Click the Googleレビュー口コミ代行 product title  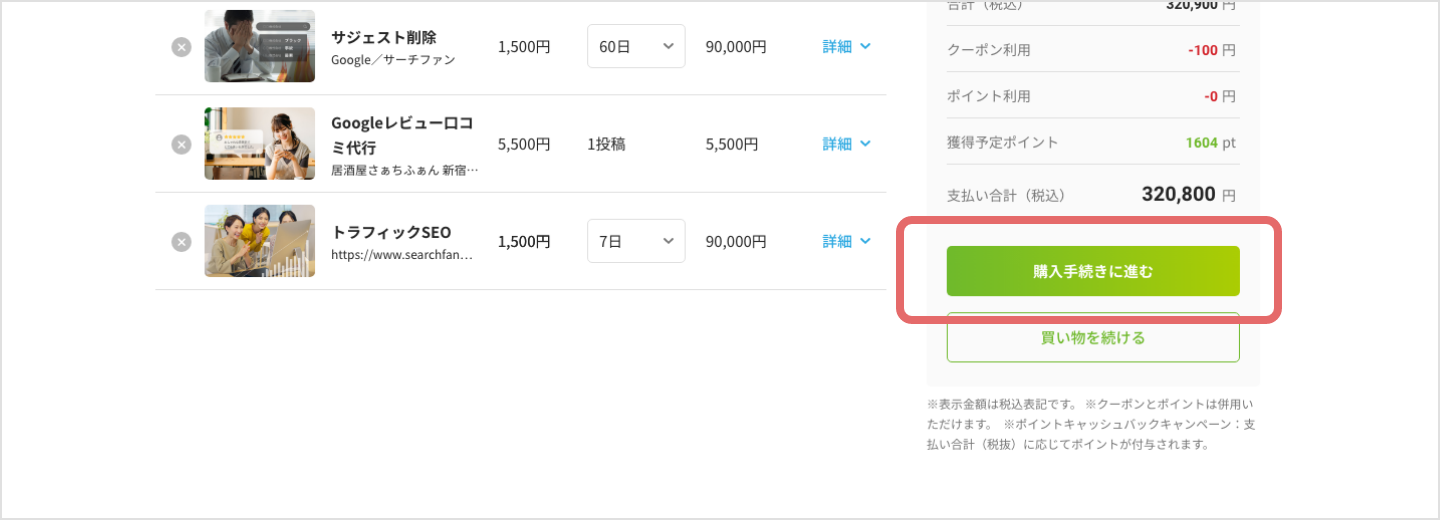(x=402, y=135)
